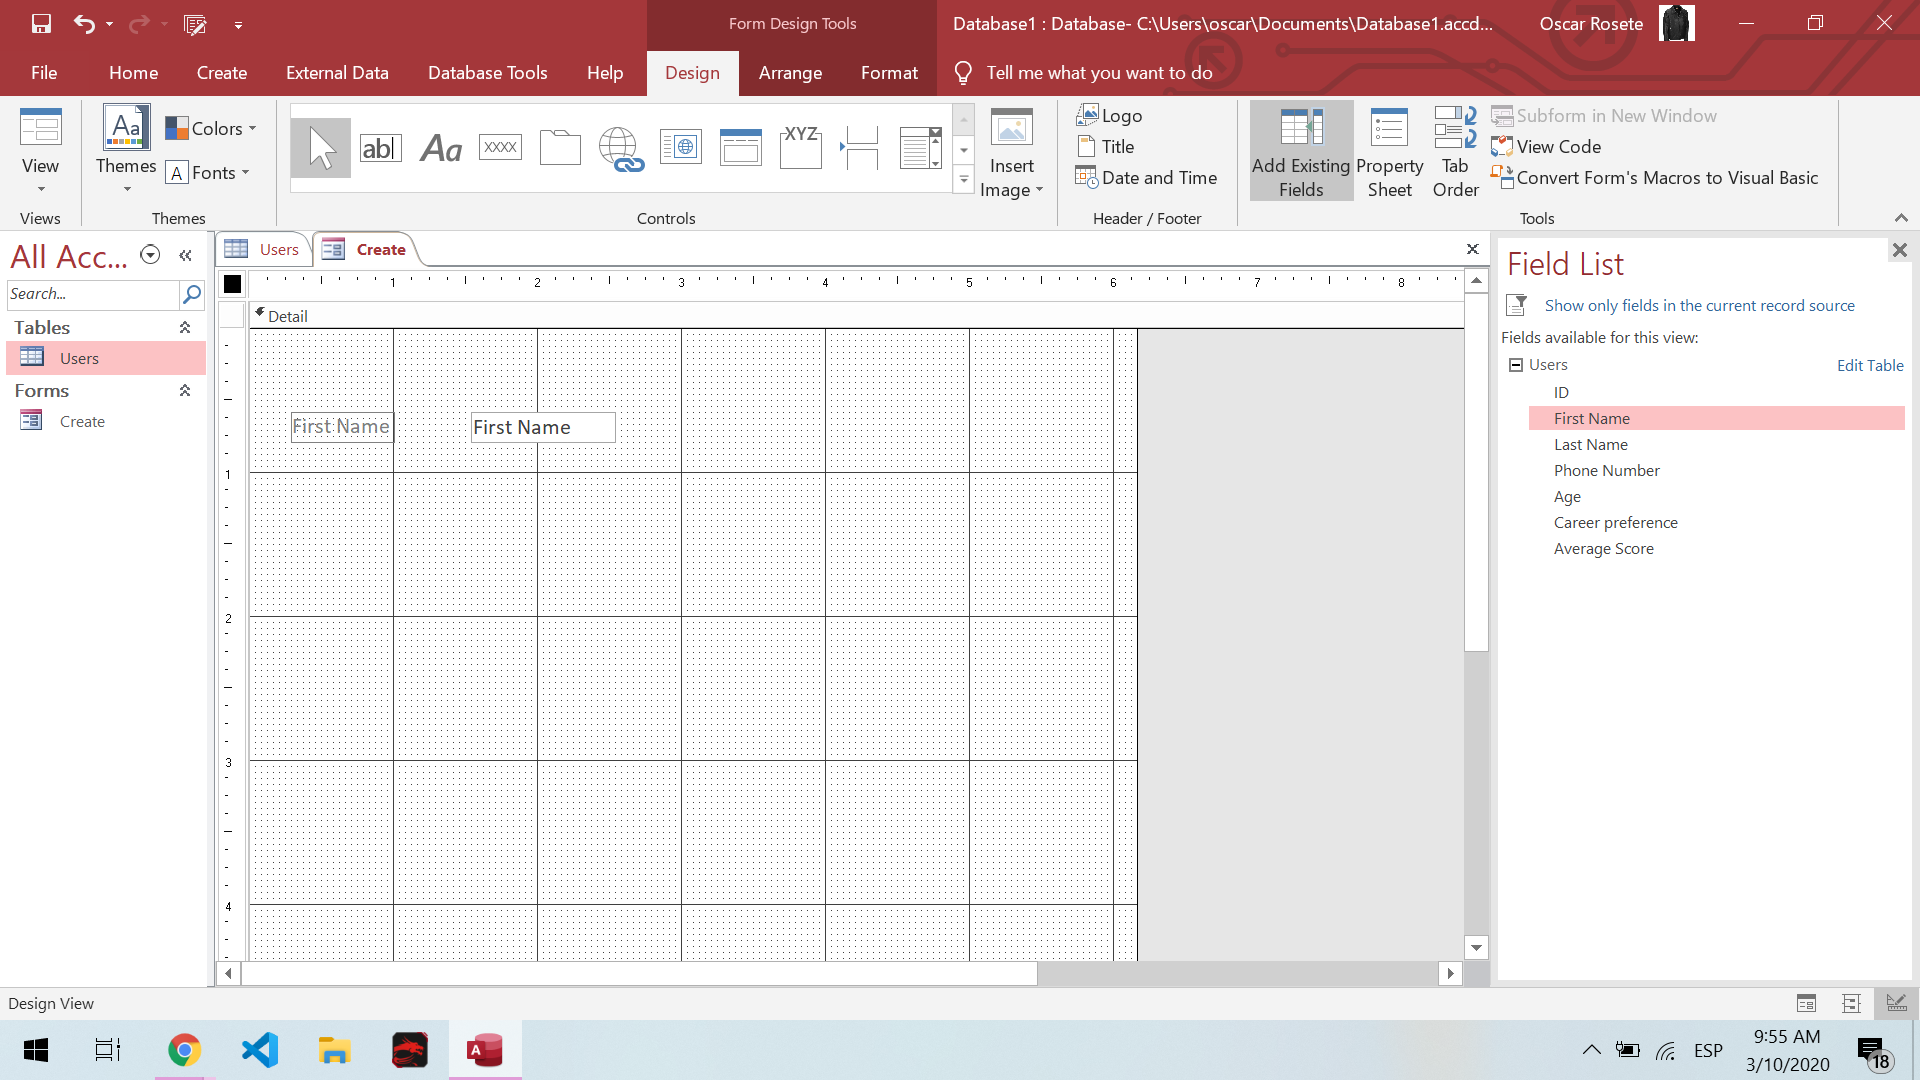The image size is (1920, 1080).
Task: Toggle the Add Existing Fields pane
Action: tap(1300, 150)
